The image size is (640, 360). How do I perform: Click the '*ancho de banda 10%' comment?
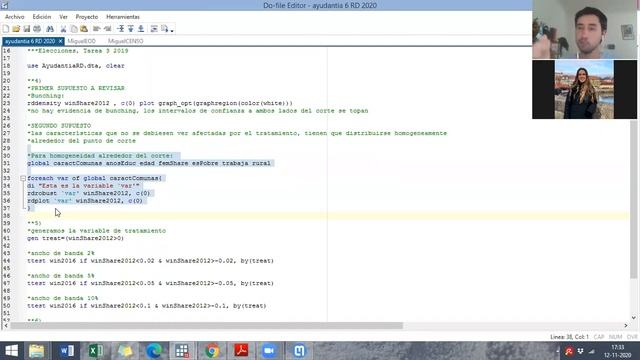(x=62, y=298)
